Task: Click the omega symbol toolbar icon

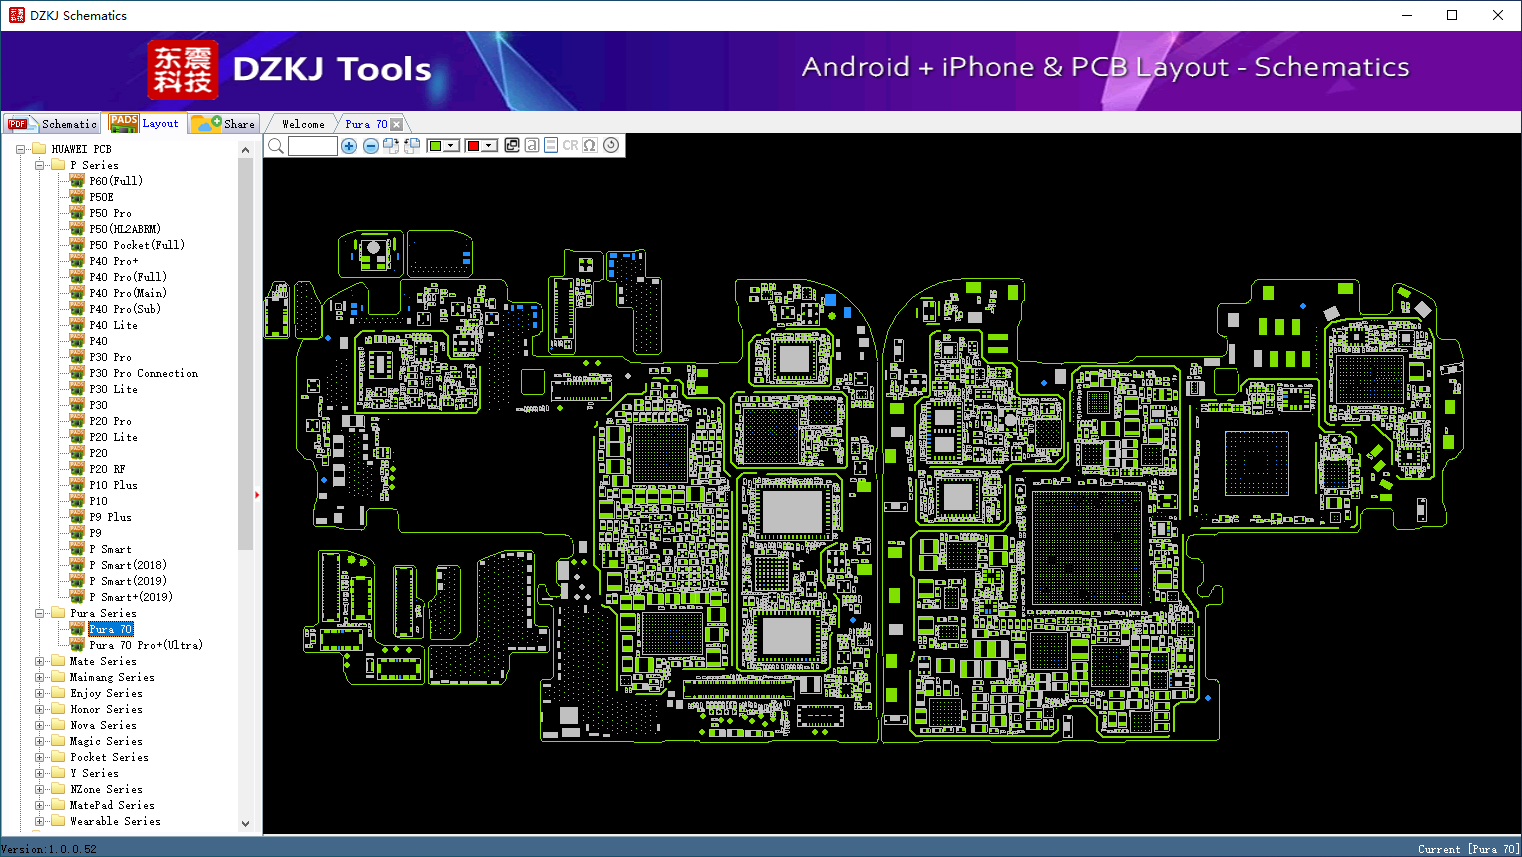Action: click(590, 145)
